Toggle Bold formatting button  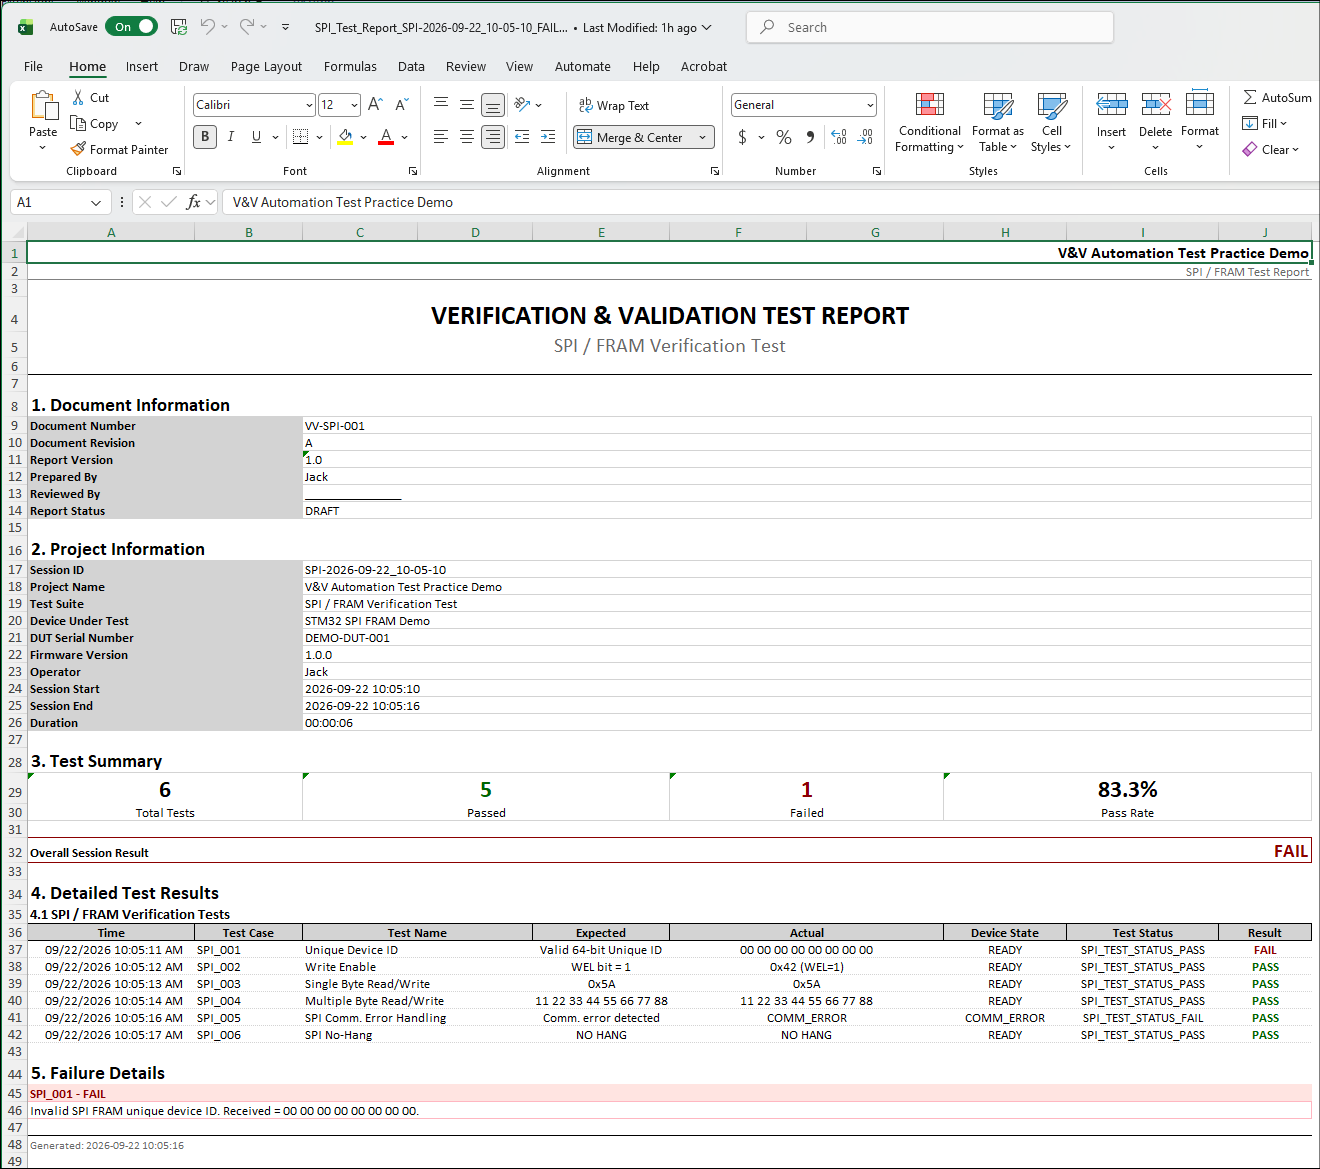(x=205, y=137)
